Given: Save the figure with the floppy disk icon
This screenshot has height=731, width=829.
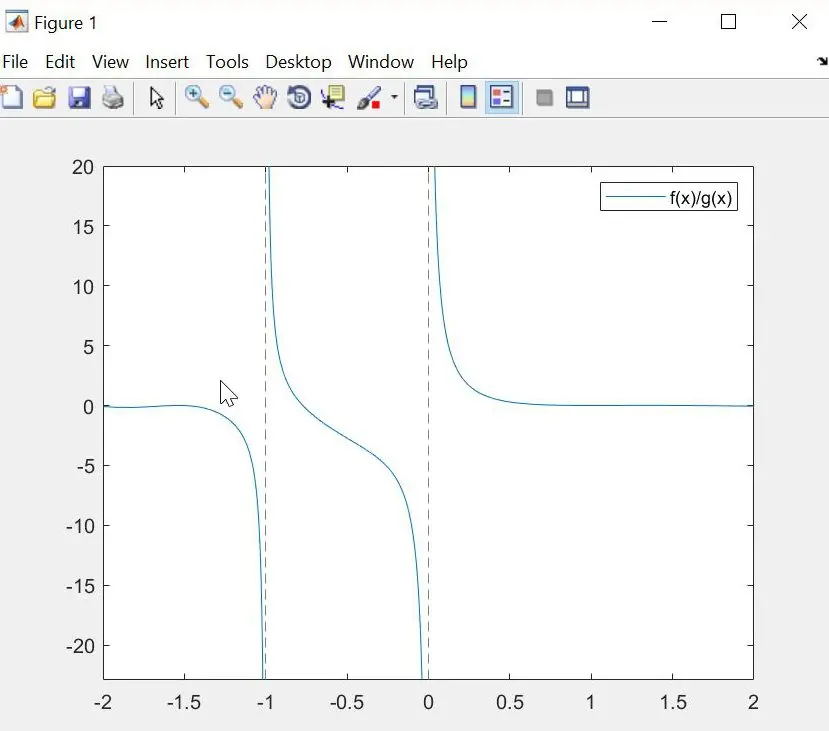Looking at the screenshot, I should click(x=79, y=97).
